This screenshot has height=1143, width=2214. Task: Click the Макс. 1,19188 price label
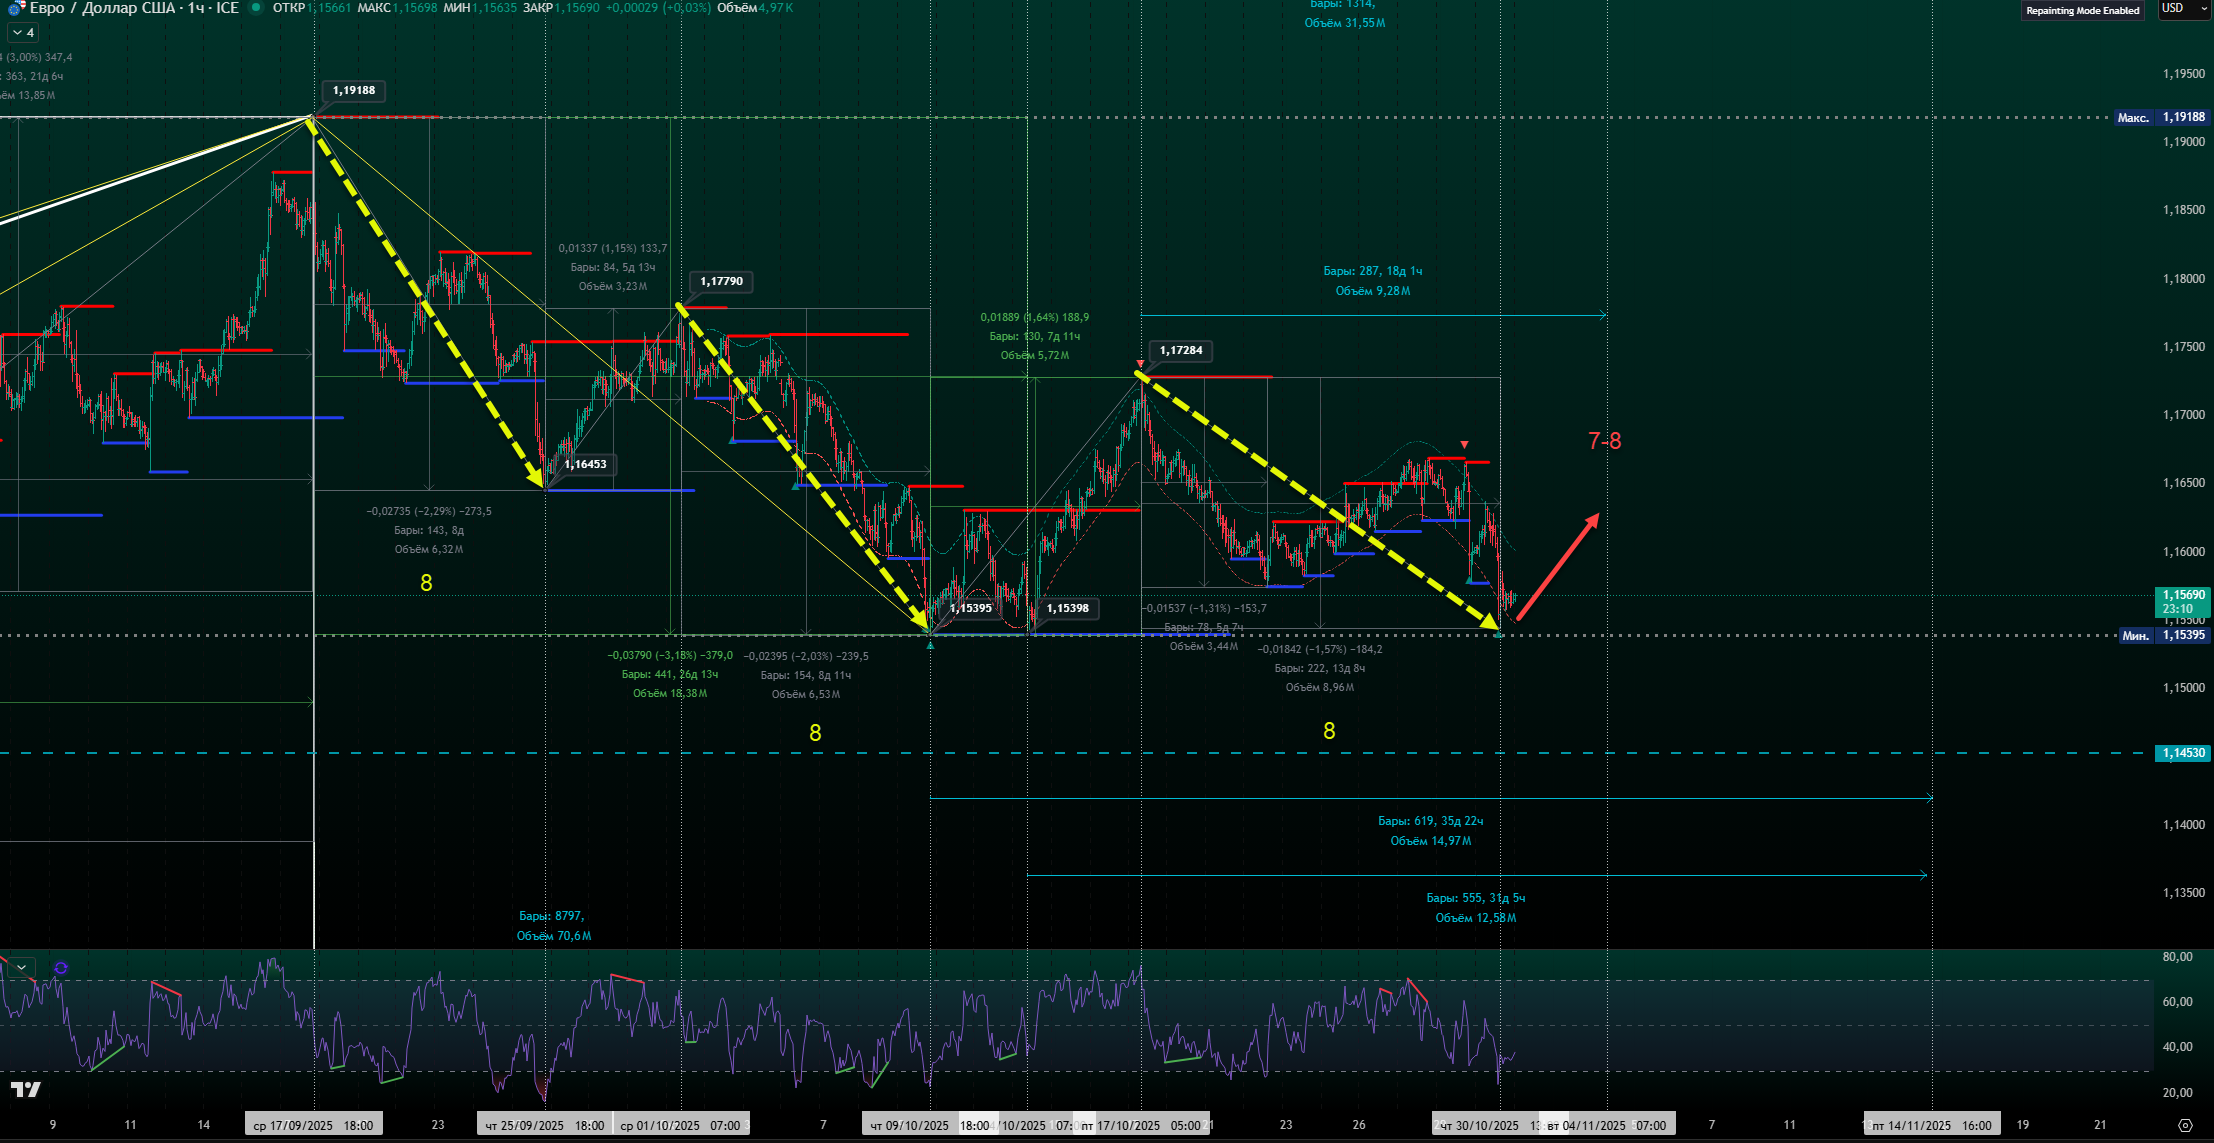(2160, 118)
